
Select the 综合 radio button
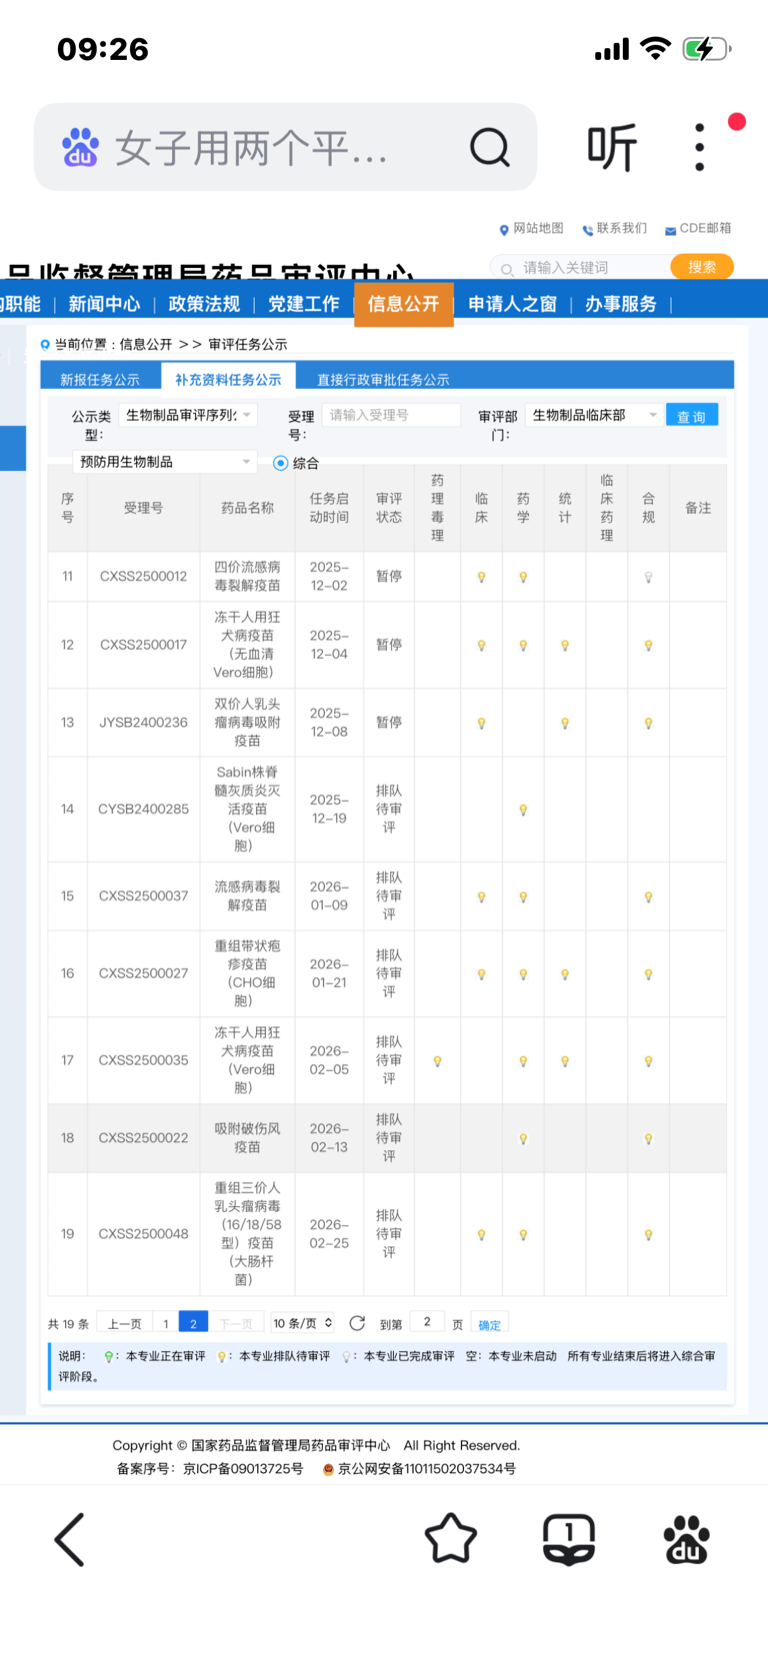[x=281, y=463]
